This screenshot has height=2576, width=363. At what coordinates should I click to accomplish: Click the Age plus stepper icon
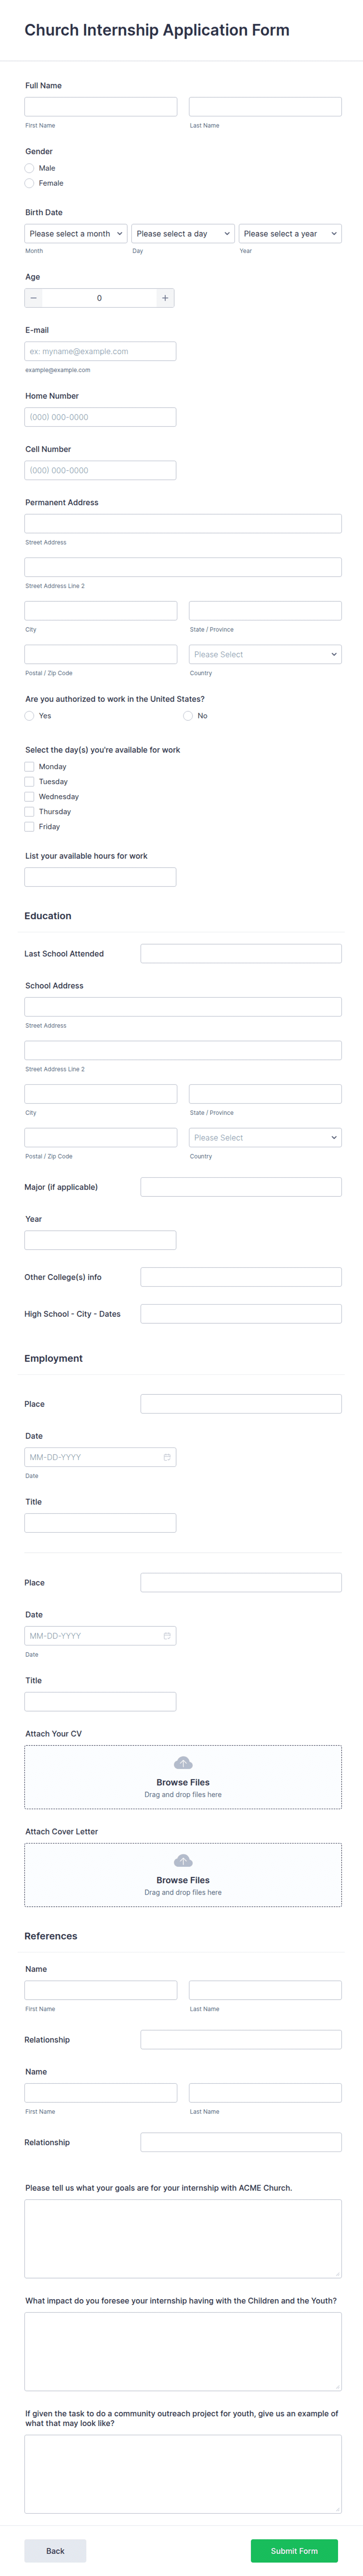pyautogui.click(x=165, y=298)
